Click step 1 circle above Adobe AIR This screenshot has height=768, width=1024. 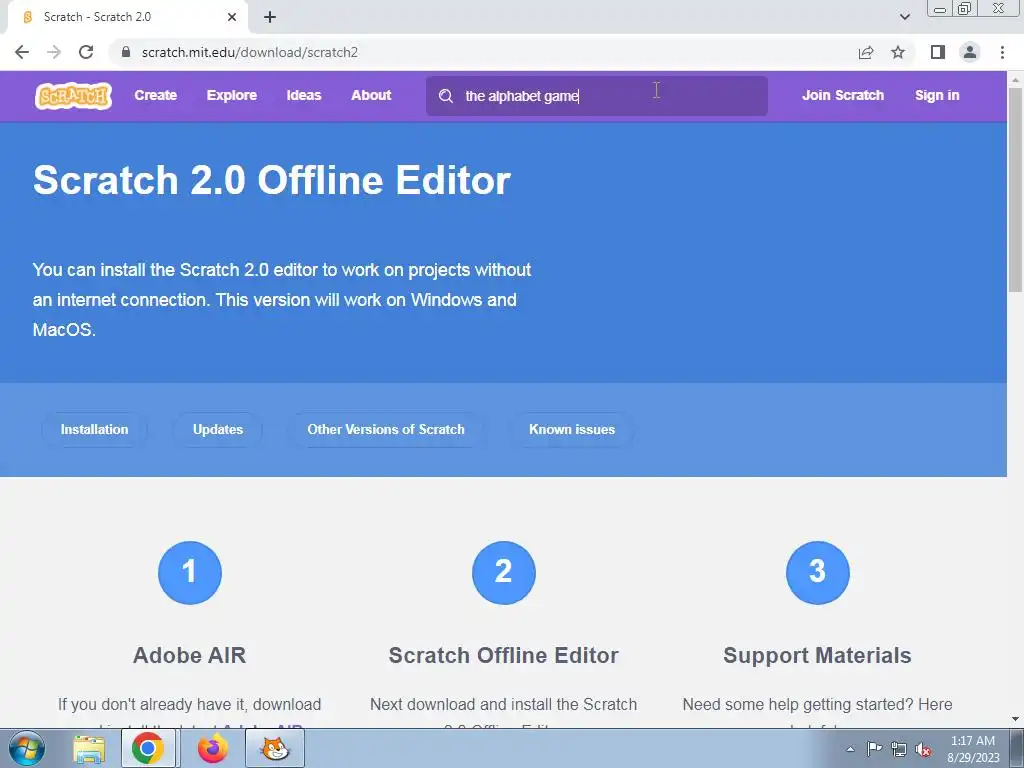pos(189,573)
